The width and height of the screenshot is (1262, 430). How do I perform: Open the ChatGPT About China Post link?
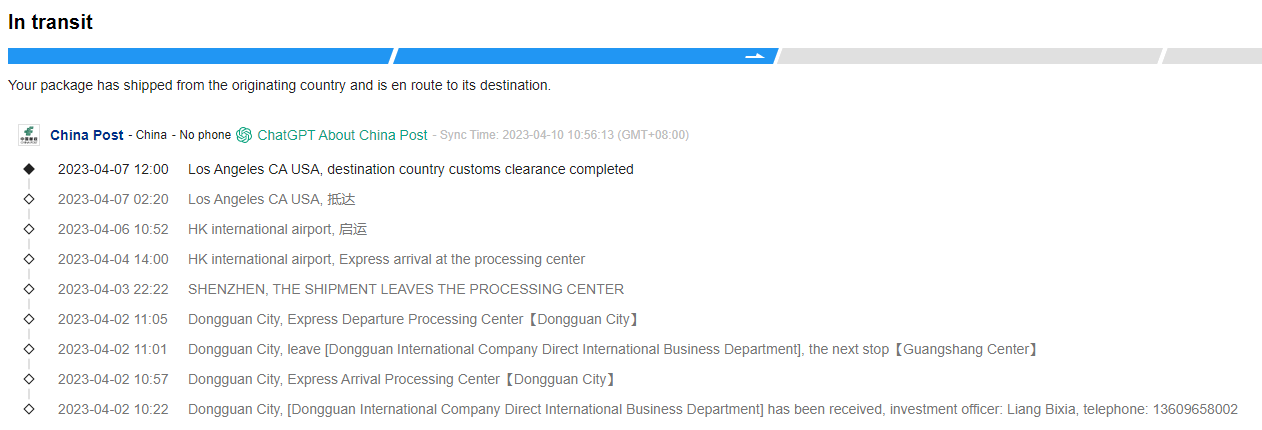point(342,135)
